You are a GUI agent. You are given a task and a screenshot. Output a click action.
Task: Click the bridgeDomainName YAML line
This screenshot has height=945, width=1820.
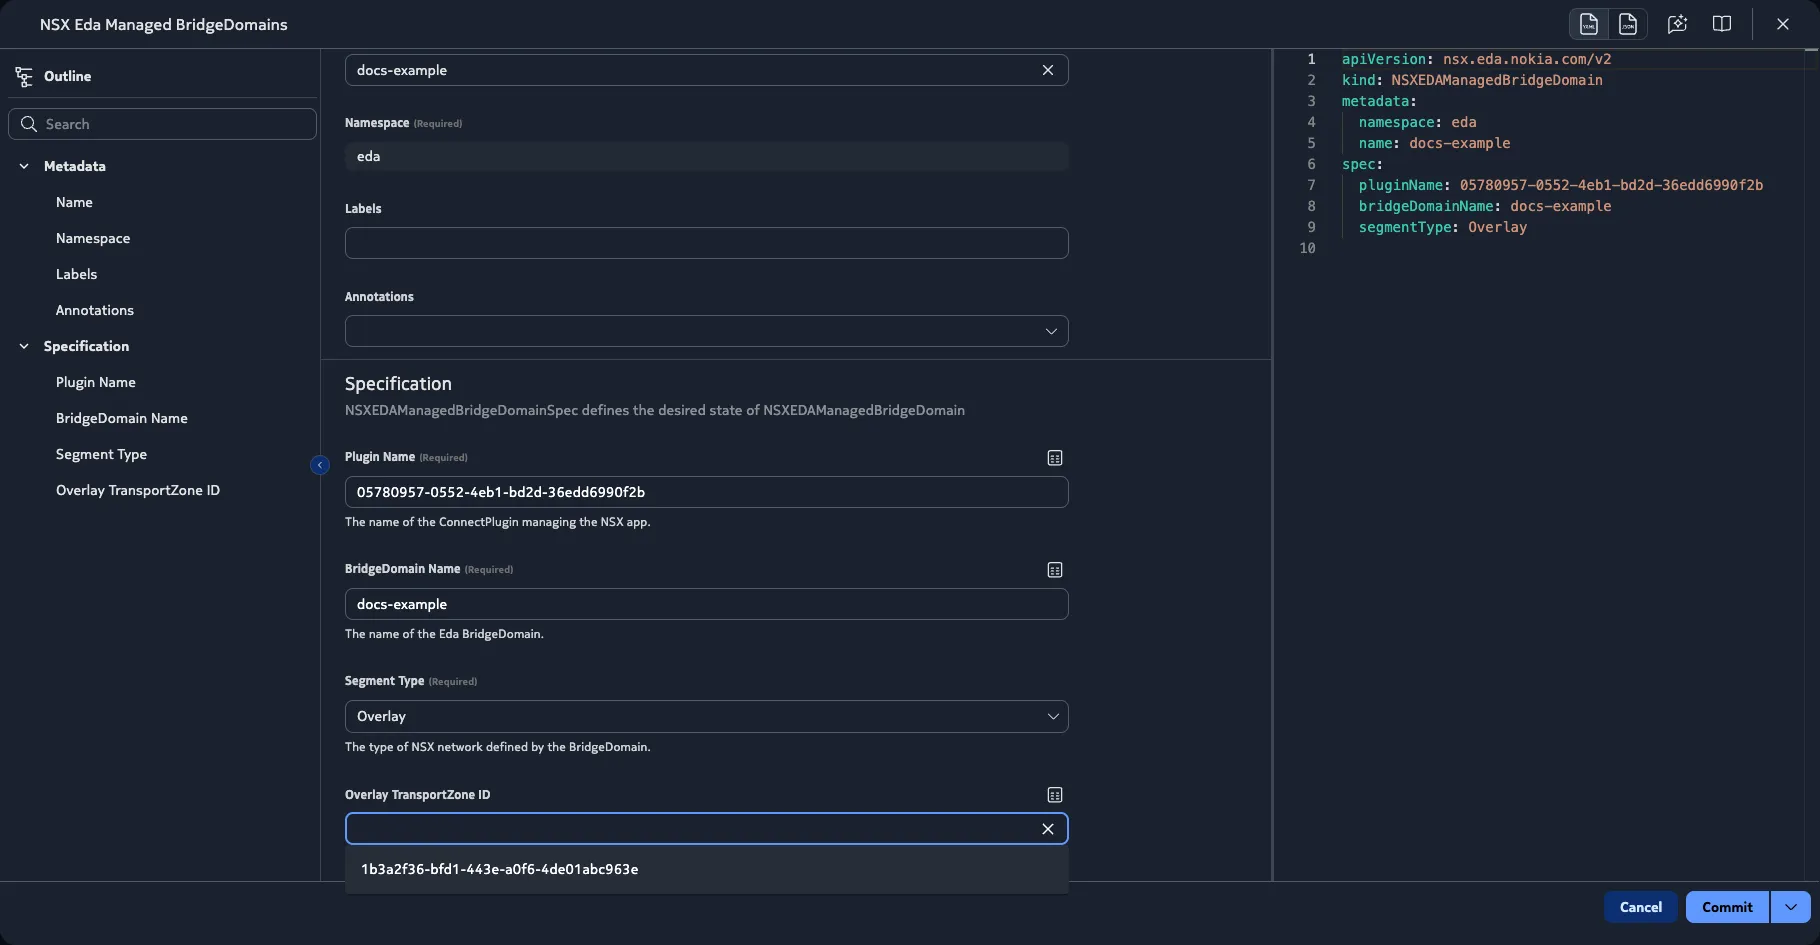coord(1484,206)
